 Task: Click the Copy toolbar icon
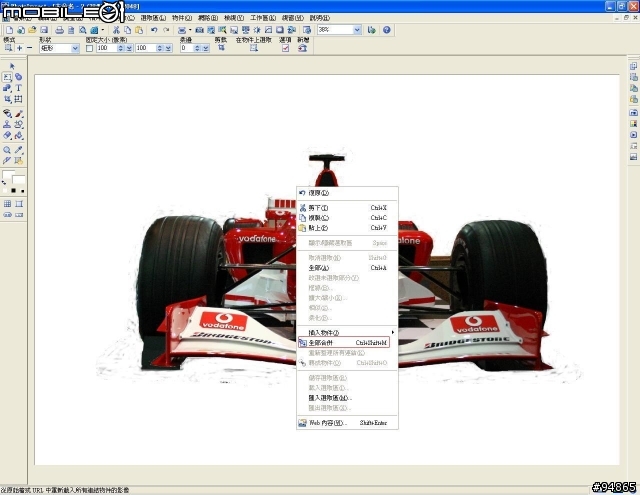(127, 30)
